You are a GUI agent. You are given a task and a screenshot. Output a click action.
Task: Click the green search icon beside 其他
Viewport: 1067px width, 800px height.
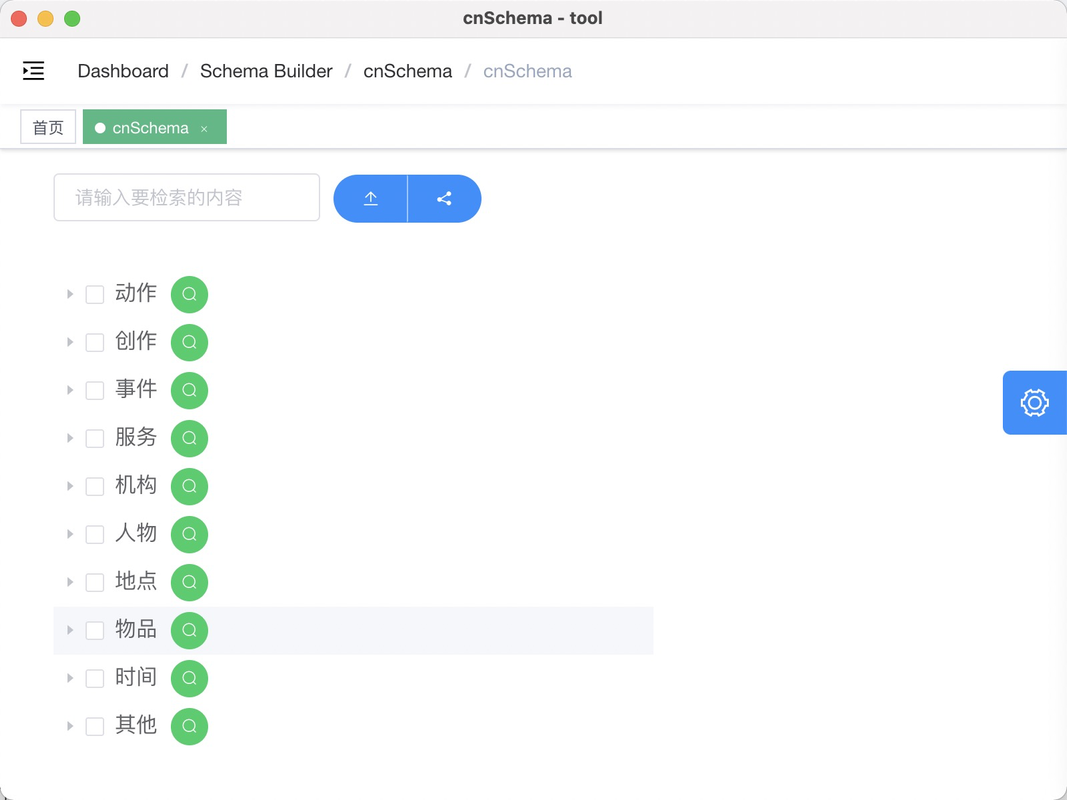tap(189, 726)
